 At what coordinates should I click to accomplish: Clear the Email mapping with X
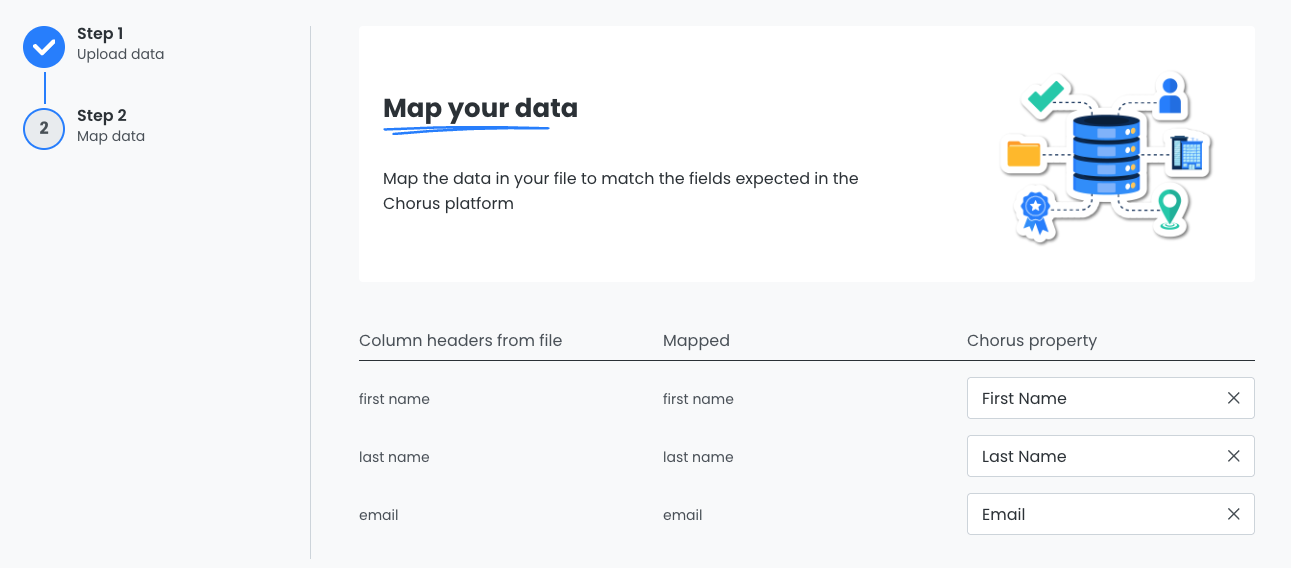click(1233, 514)
